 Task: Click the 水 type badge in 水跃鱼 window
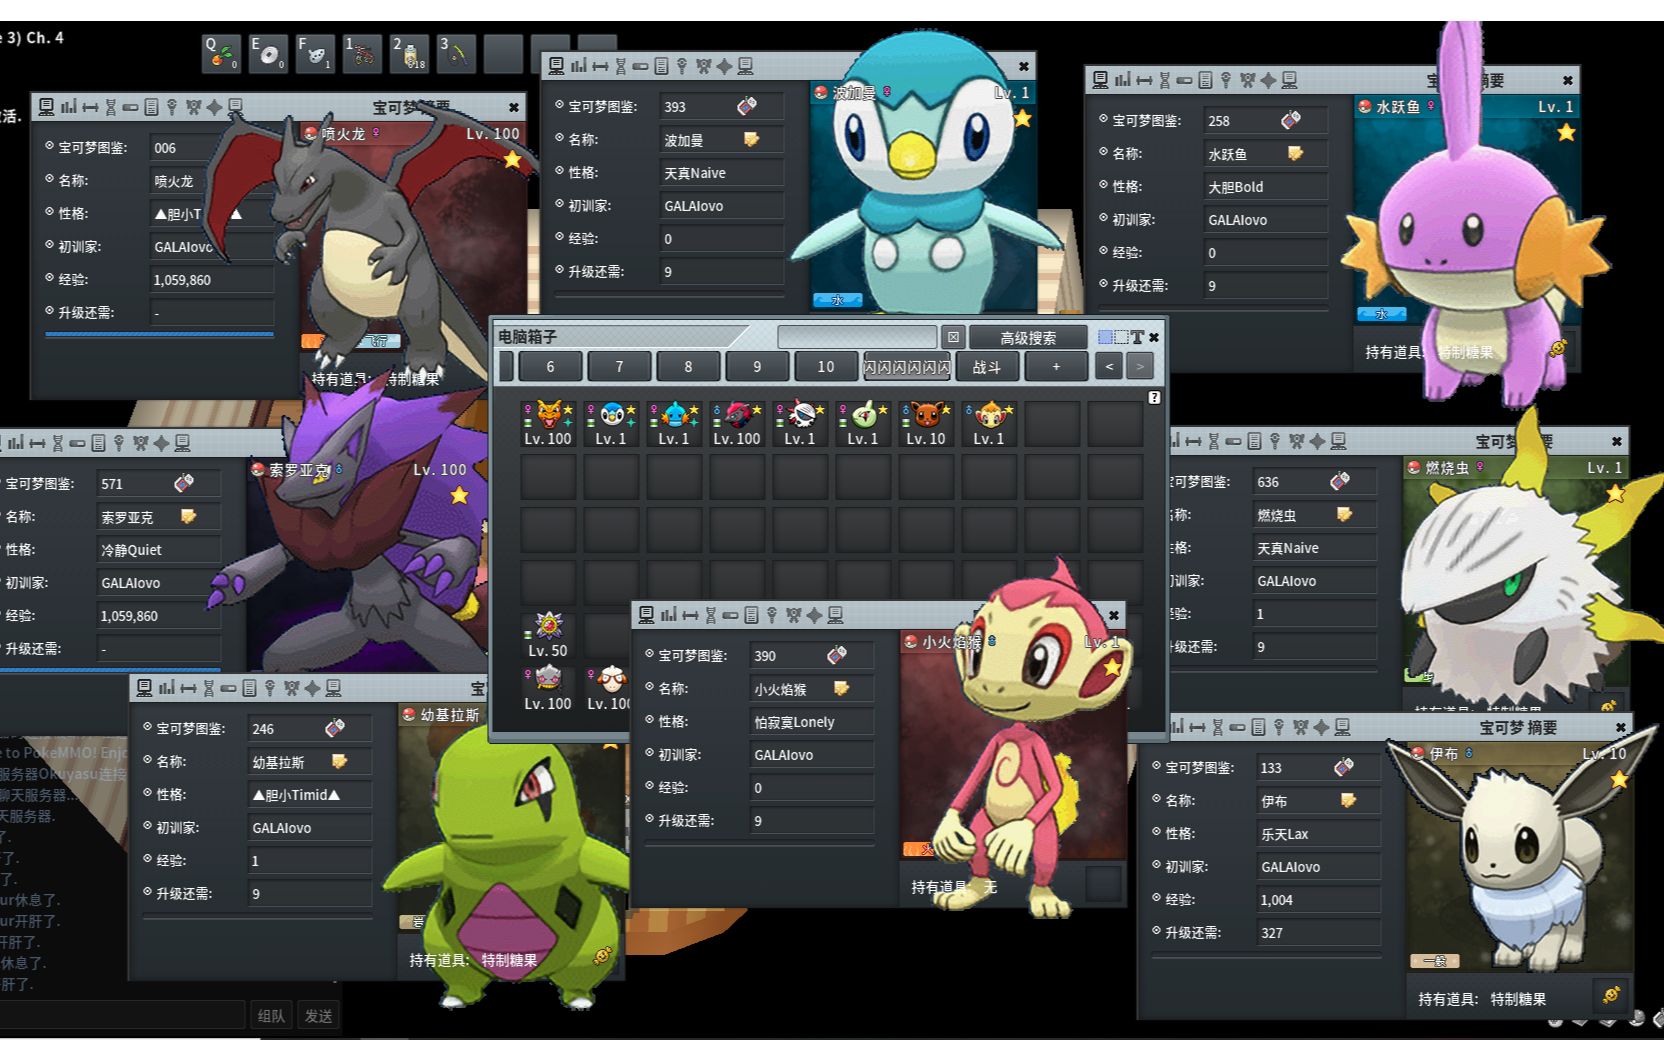click(1381, 314)
